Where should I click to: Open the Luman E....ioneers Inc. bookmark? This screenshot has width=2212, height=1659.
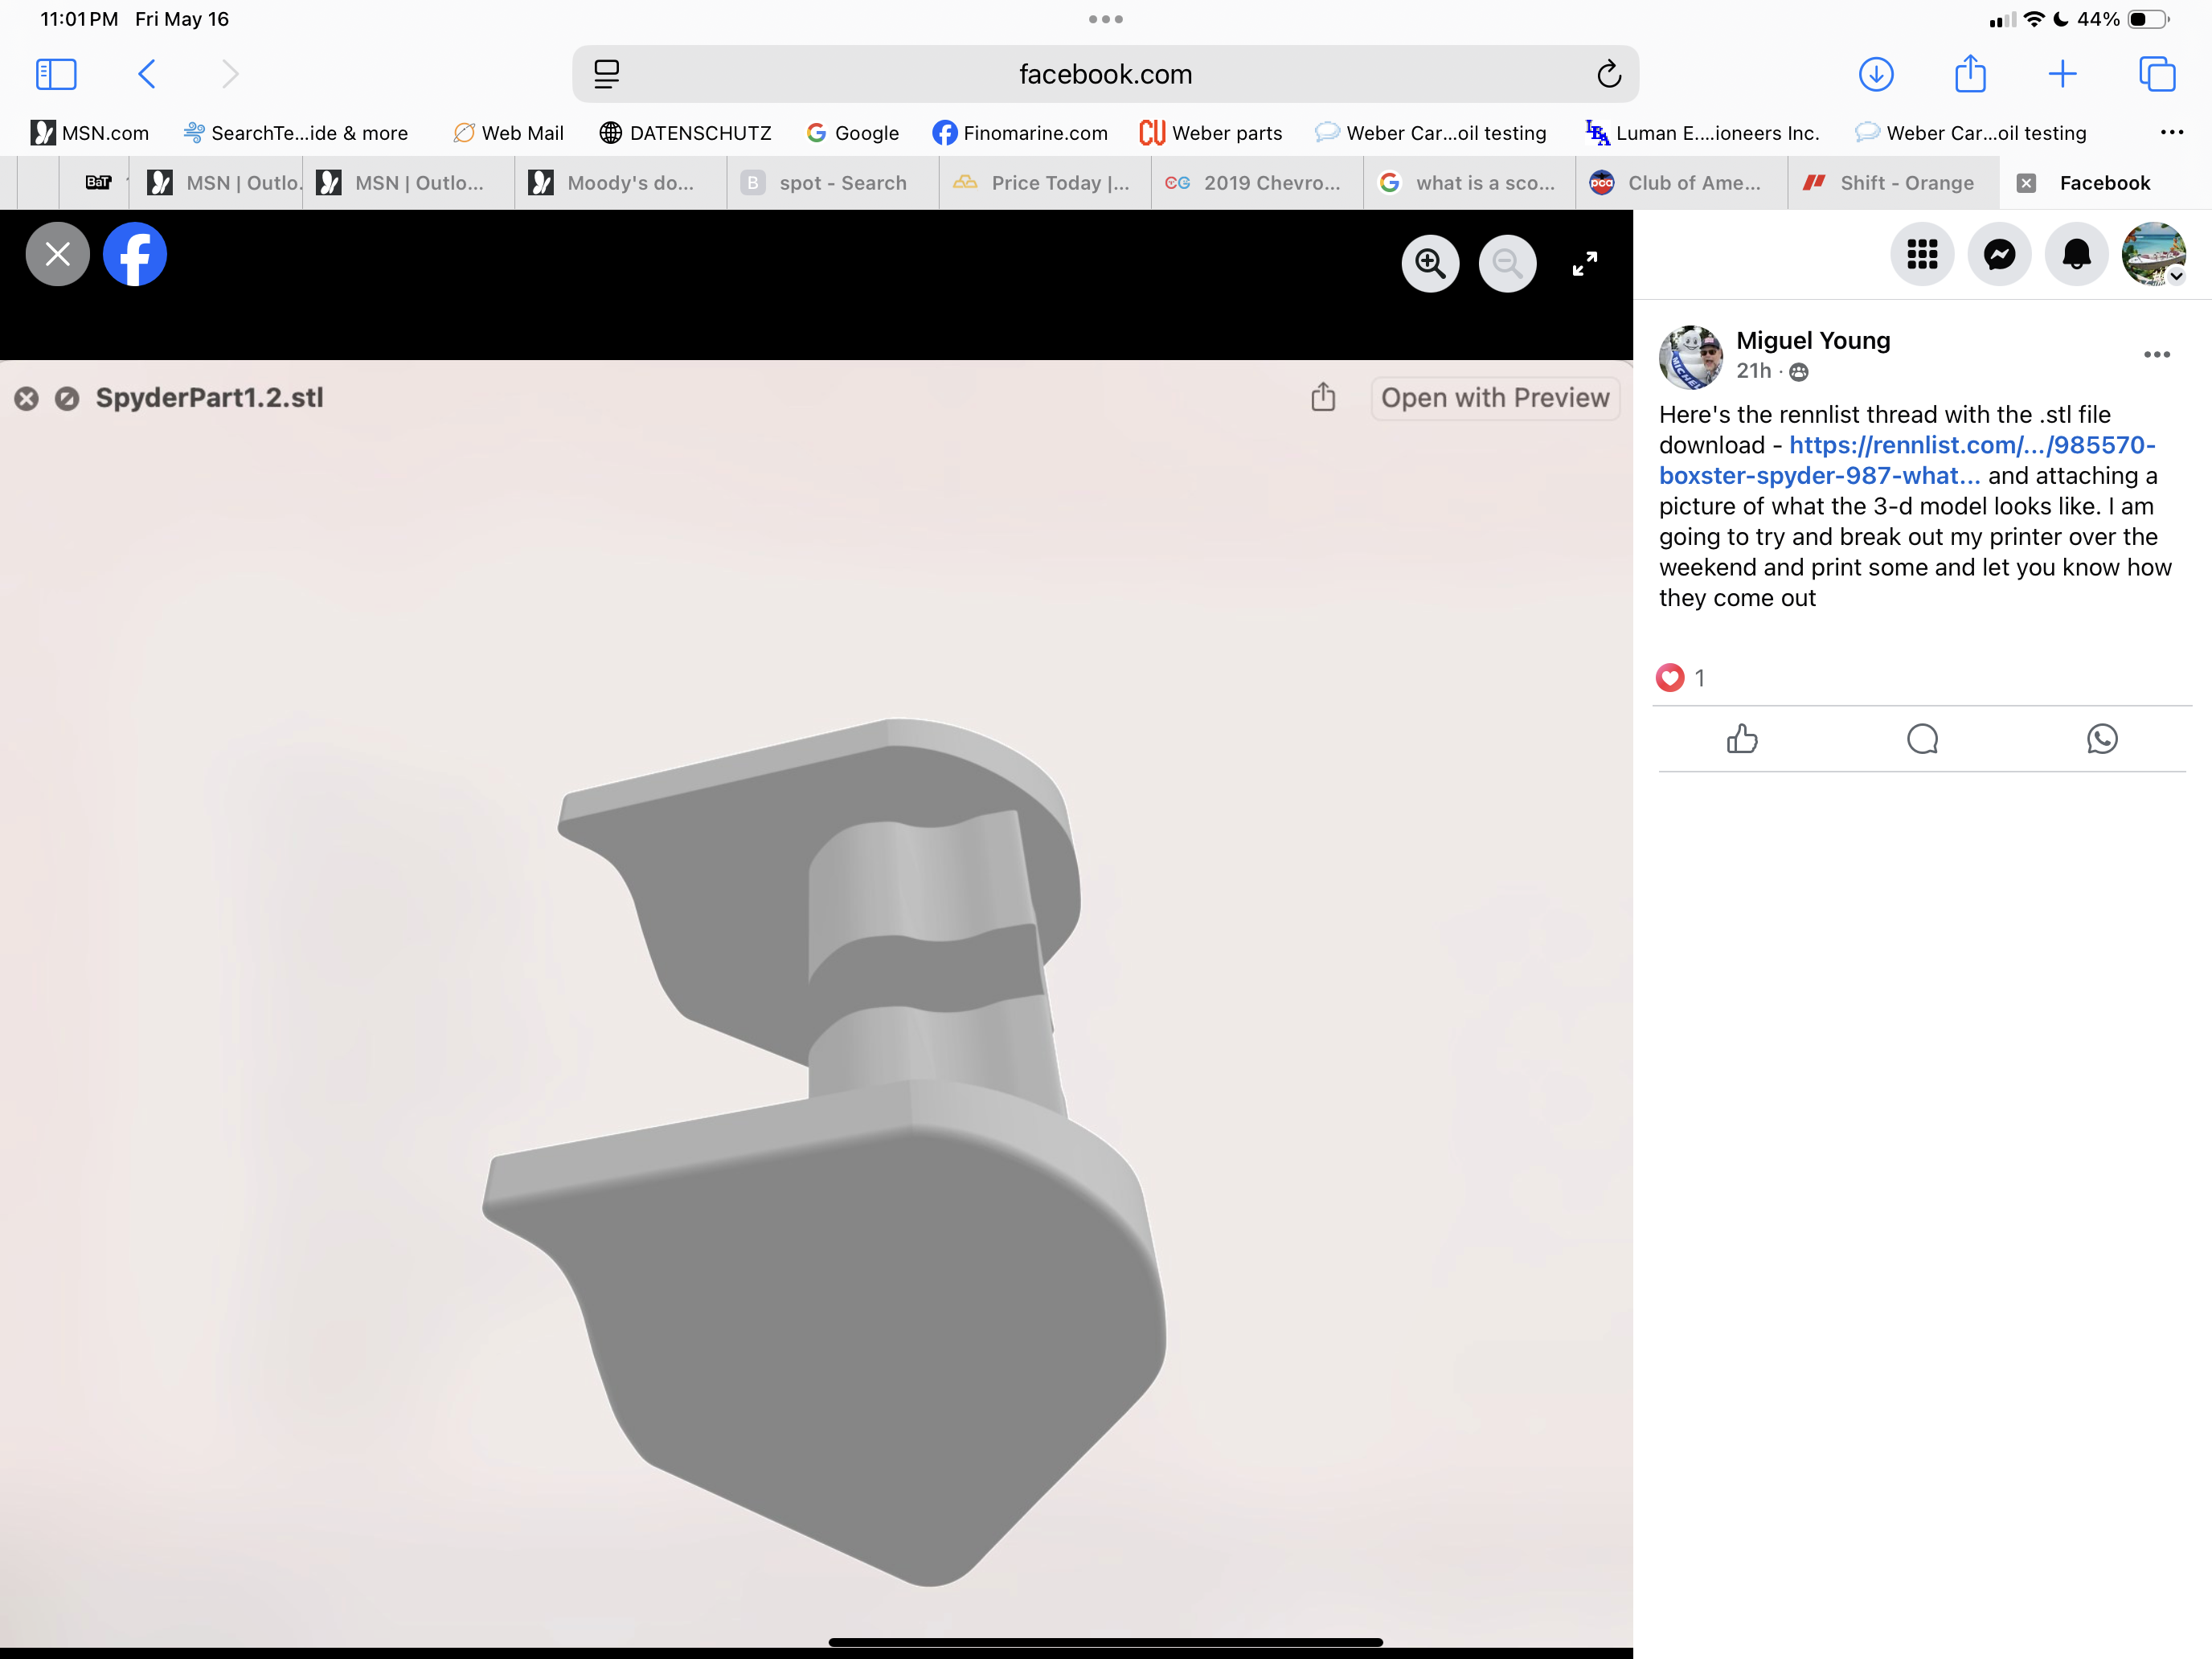coord(1703,133)
